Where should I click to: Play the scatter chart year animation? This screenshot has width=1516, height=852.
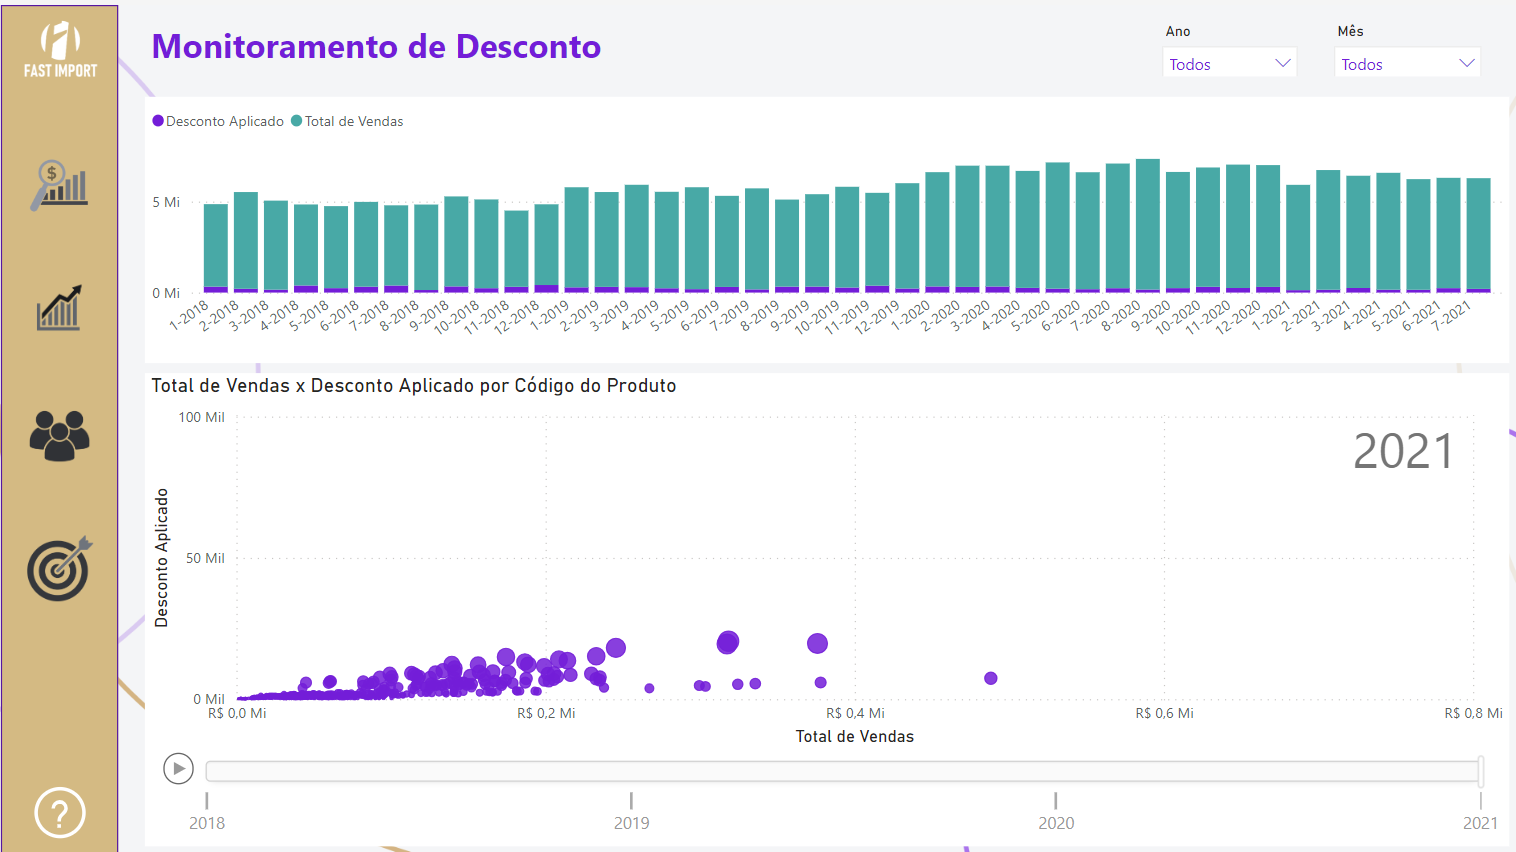[178, 769]
